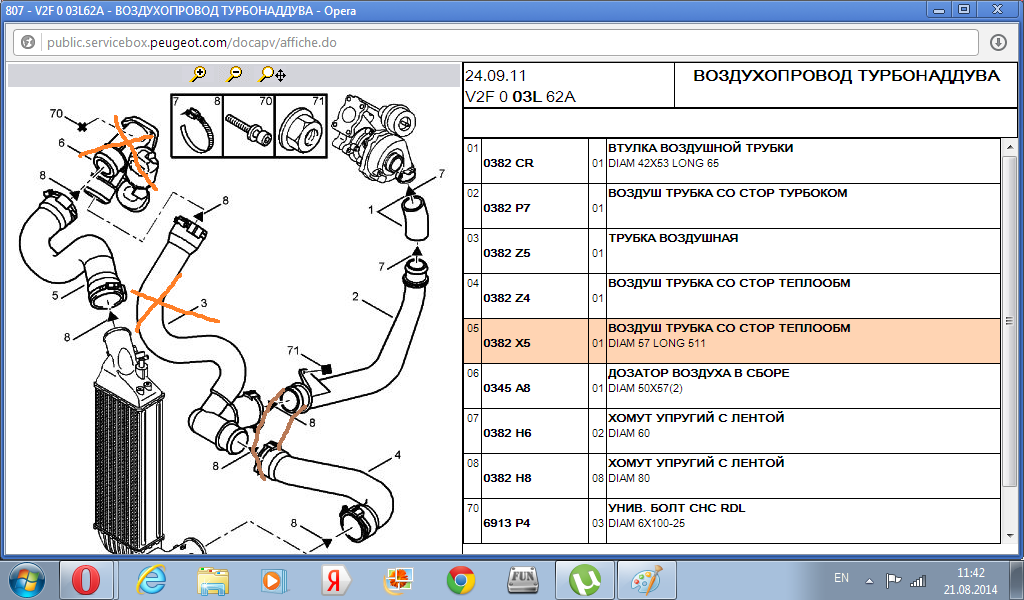The height and width of the screenshot is (600, 1024).
Task: Click the zoom out magnifier icon
Action: point(235,74)
